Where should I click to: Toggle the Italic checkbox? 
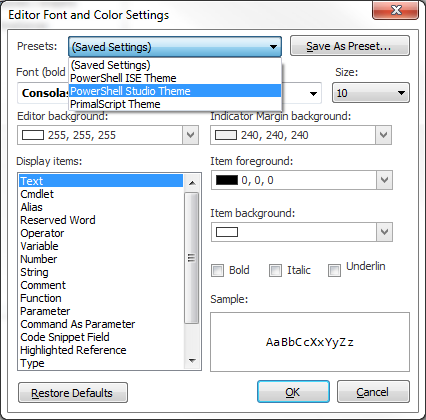click(275, 270)
